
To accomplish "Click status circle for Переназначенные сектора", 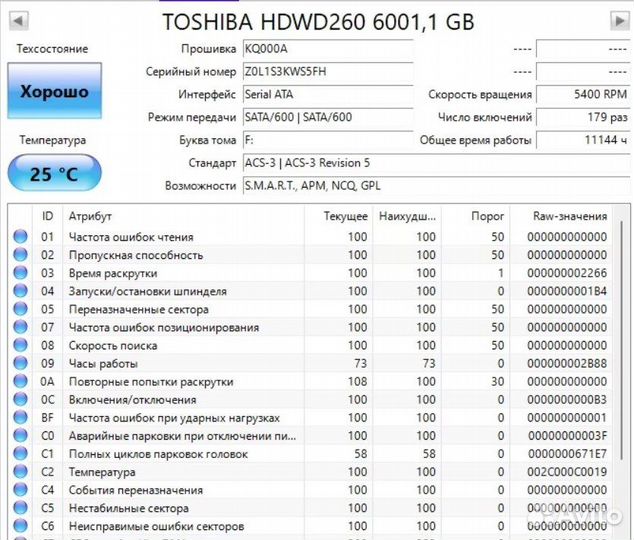I will click(20, 309).
